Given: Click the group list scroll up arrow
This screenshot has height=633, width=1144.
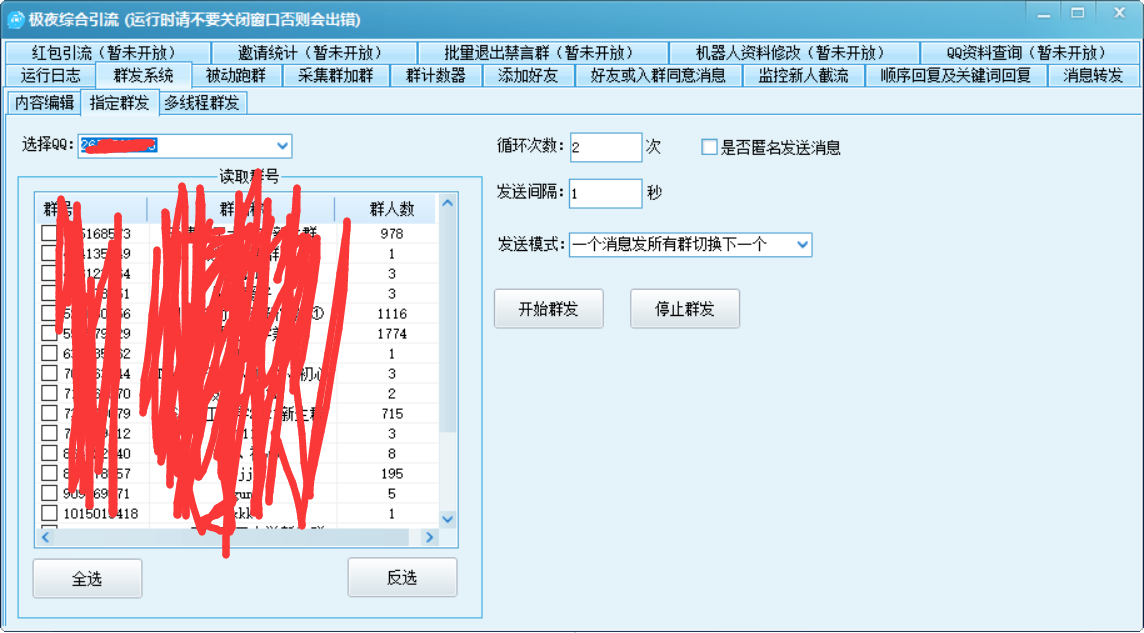Looking at the screenshot, I should [447, 203].
